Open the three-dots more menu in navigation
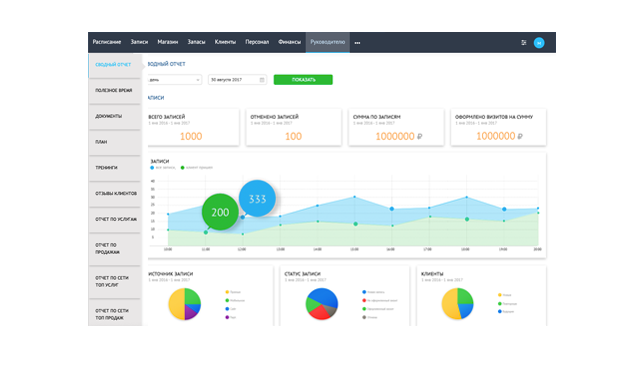The image size is (640, 367). 357,42
